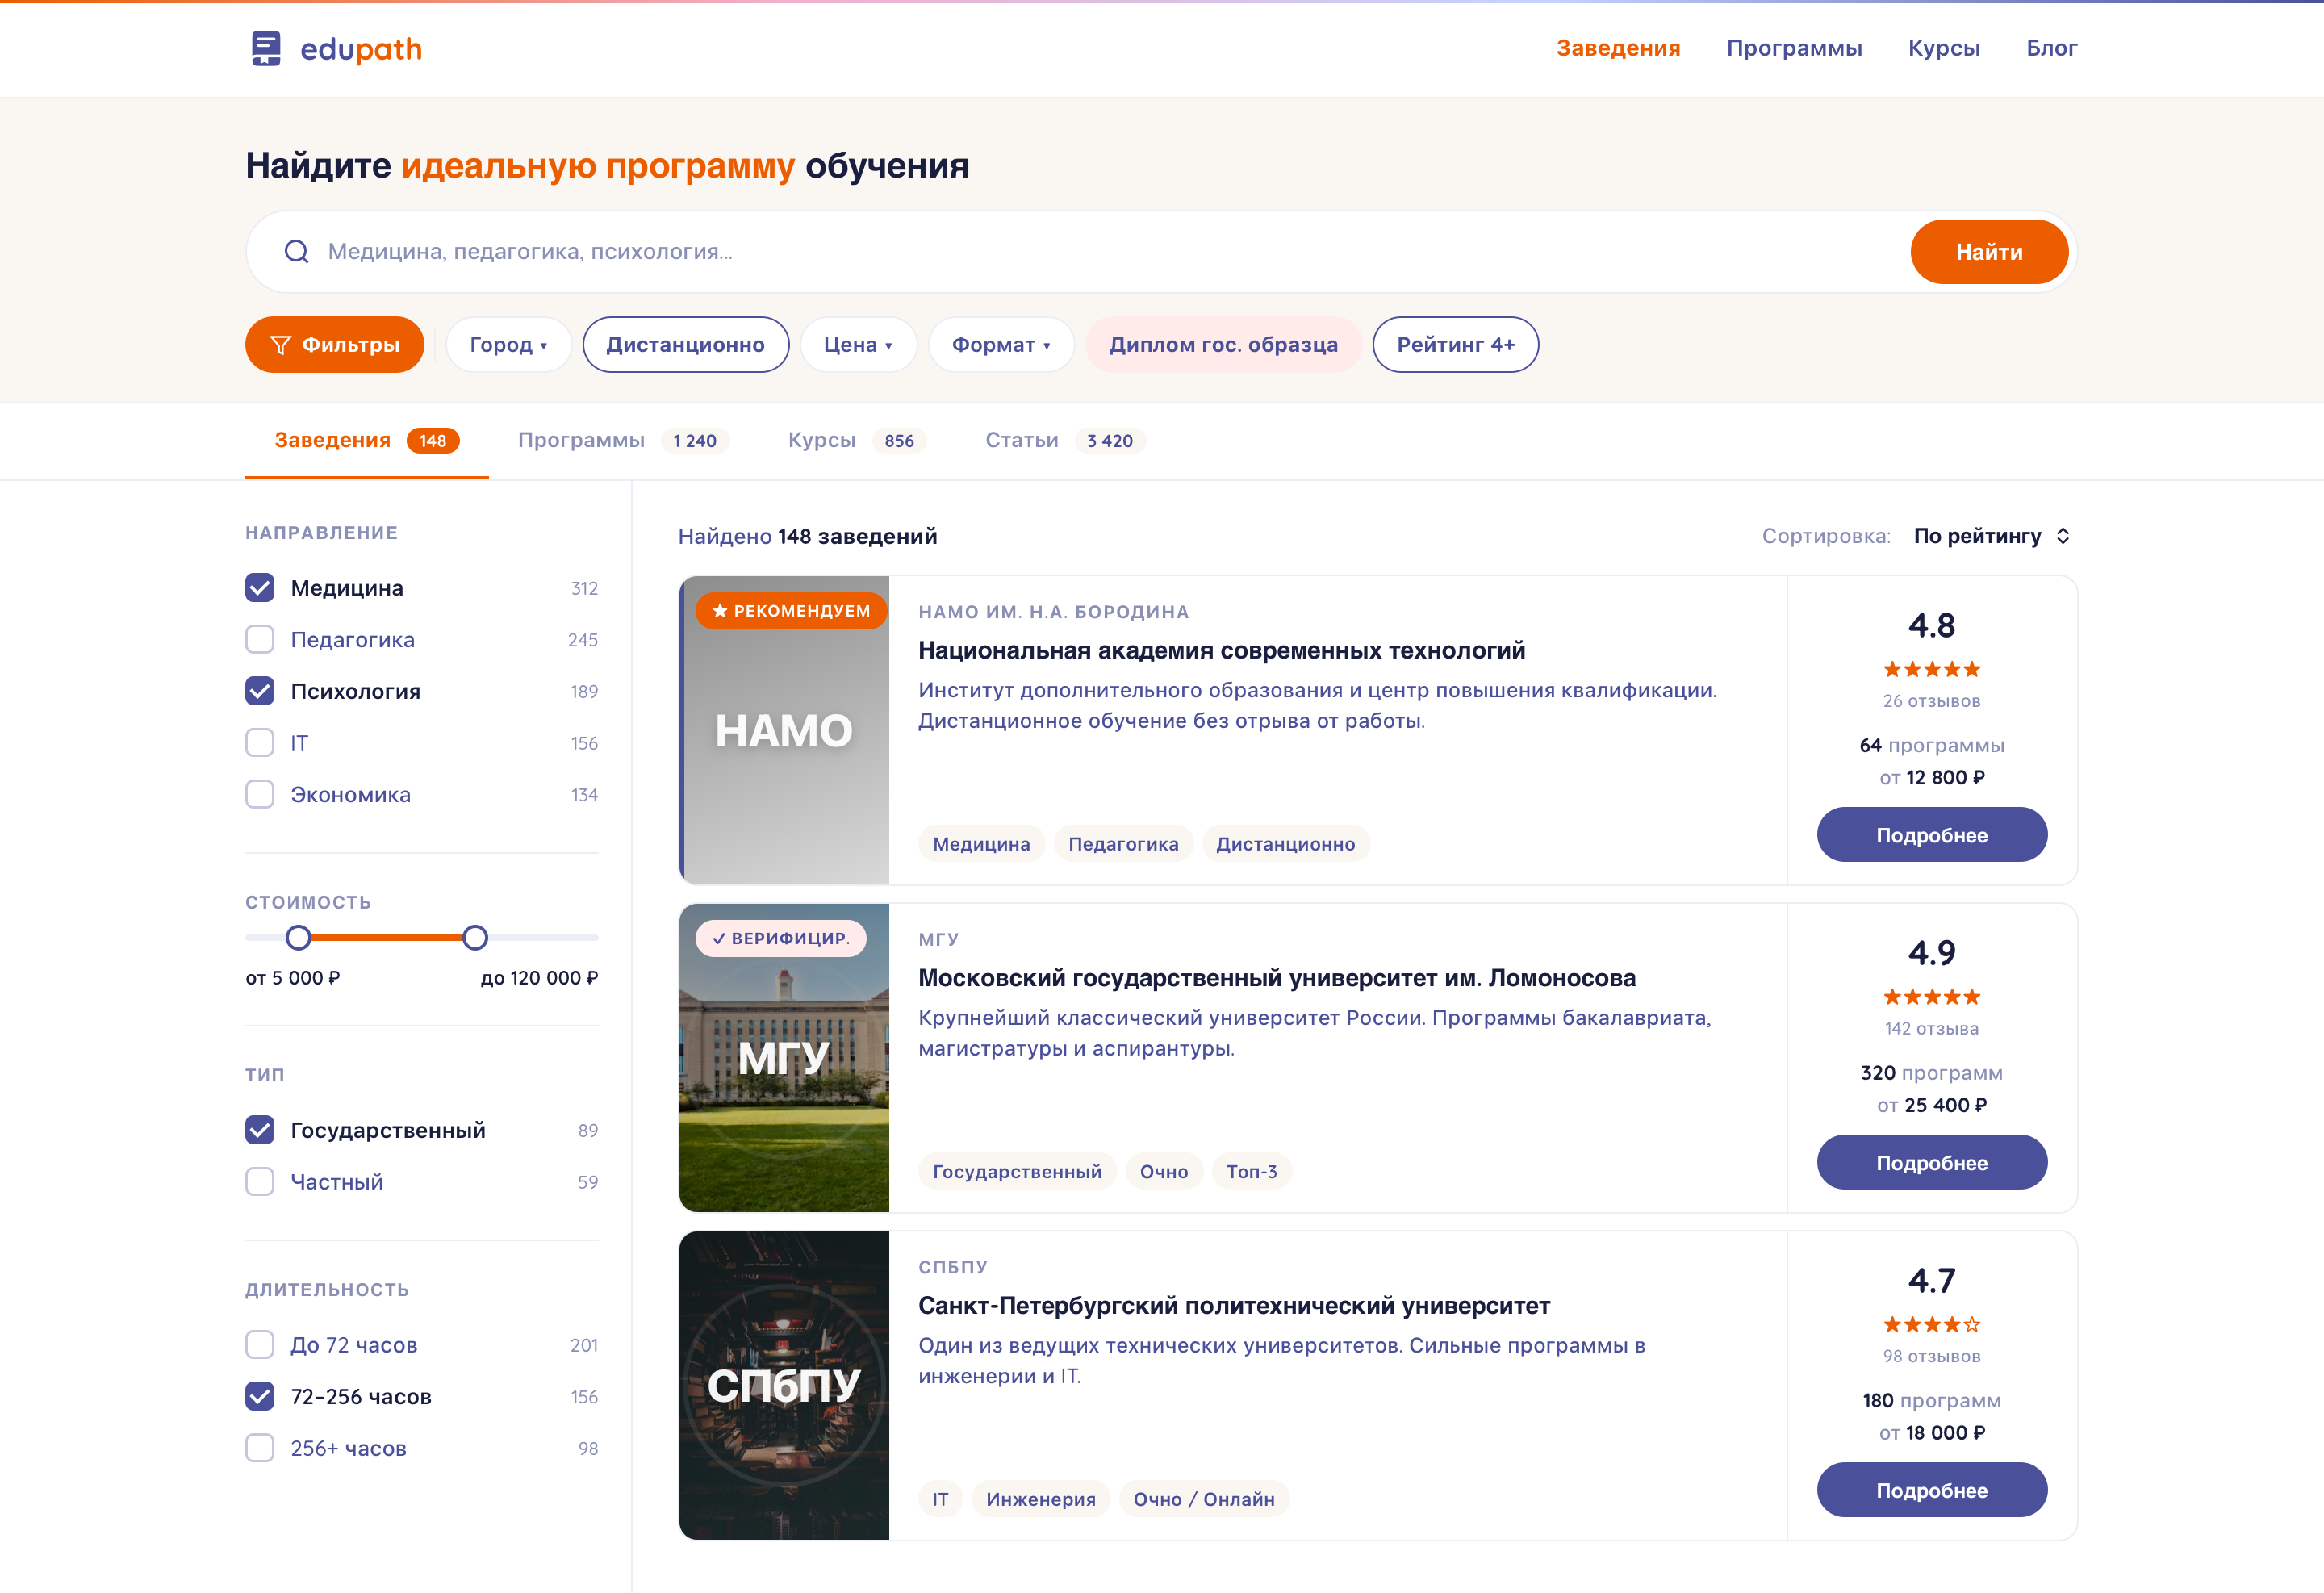Screen dimensions: 2324x1593
Task: Click Подробнее for МГУ
Action: tap(1931, 1162)
